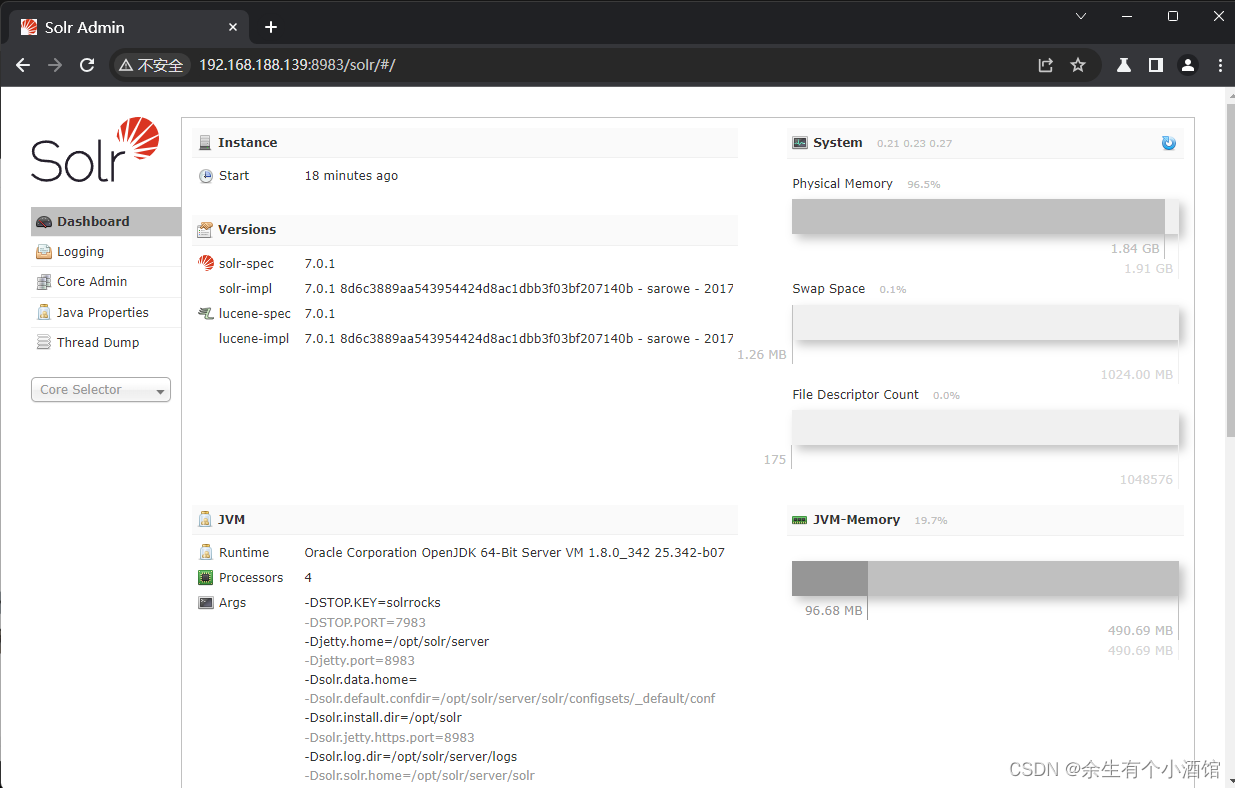Click the File Descriptor Count bar

(985, 428)
